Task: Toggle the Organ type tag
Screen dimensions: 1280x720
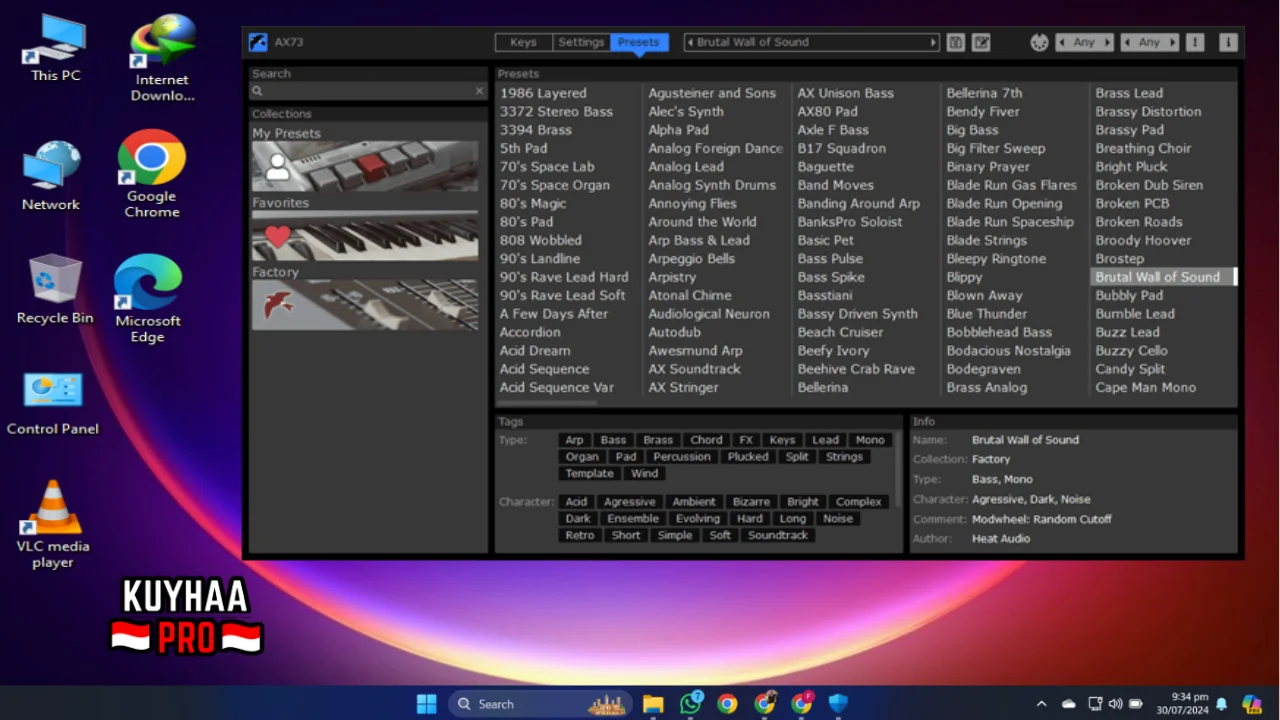Action: [x=582, y=457]
